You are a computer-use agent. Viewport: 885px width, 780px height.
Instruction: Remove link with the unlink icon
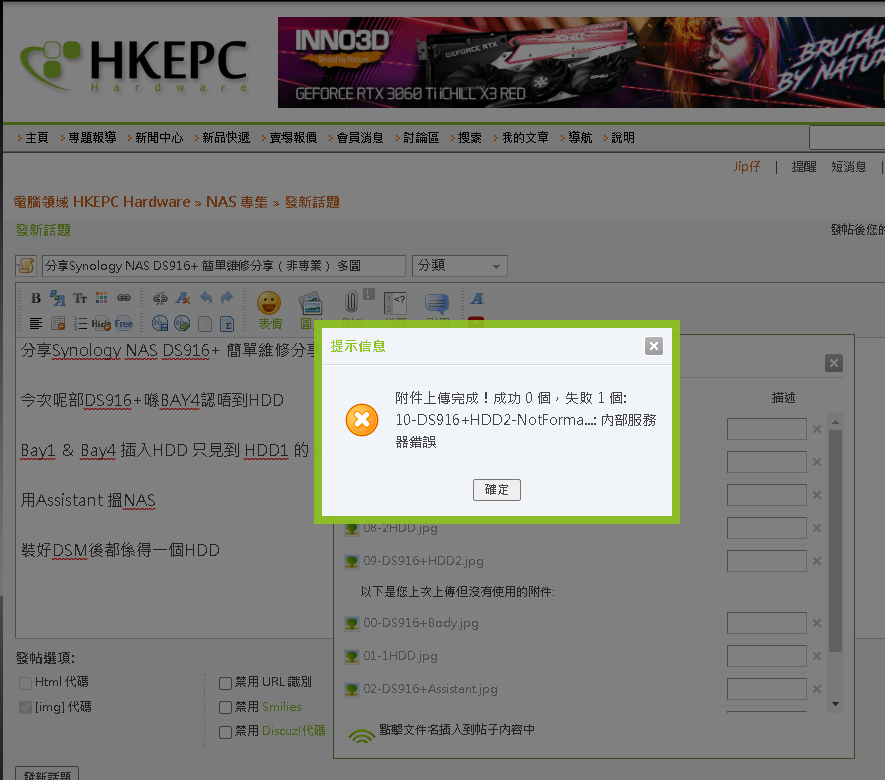(x=160, y=298)
